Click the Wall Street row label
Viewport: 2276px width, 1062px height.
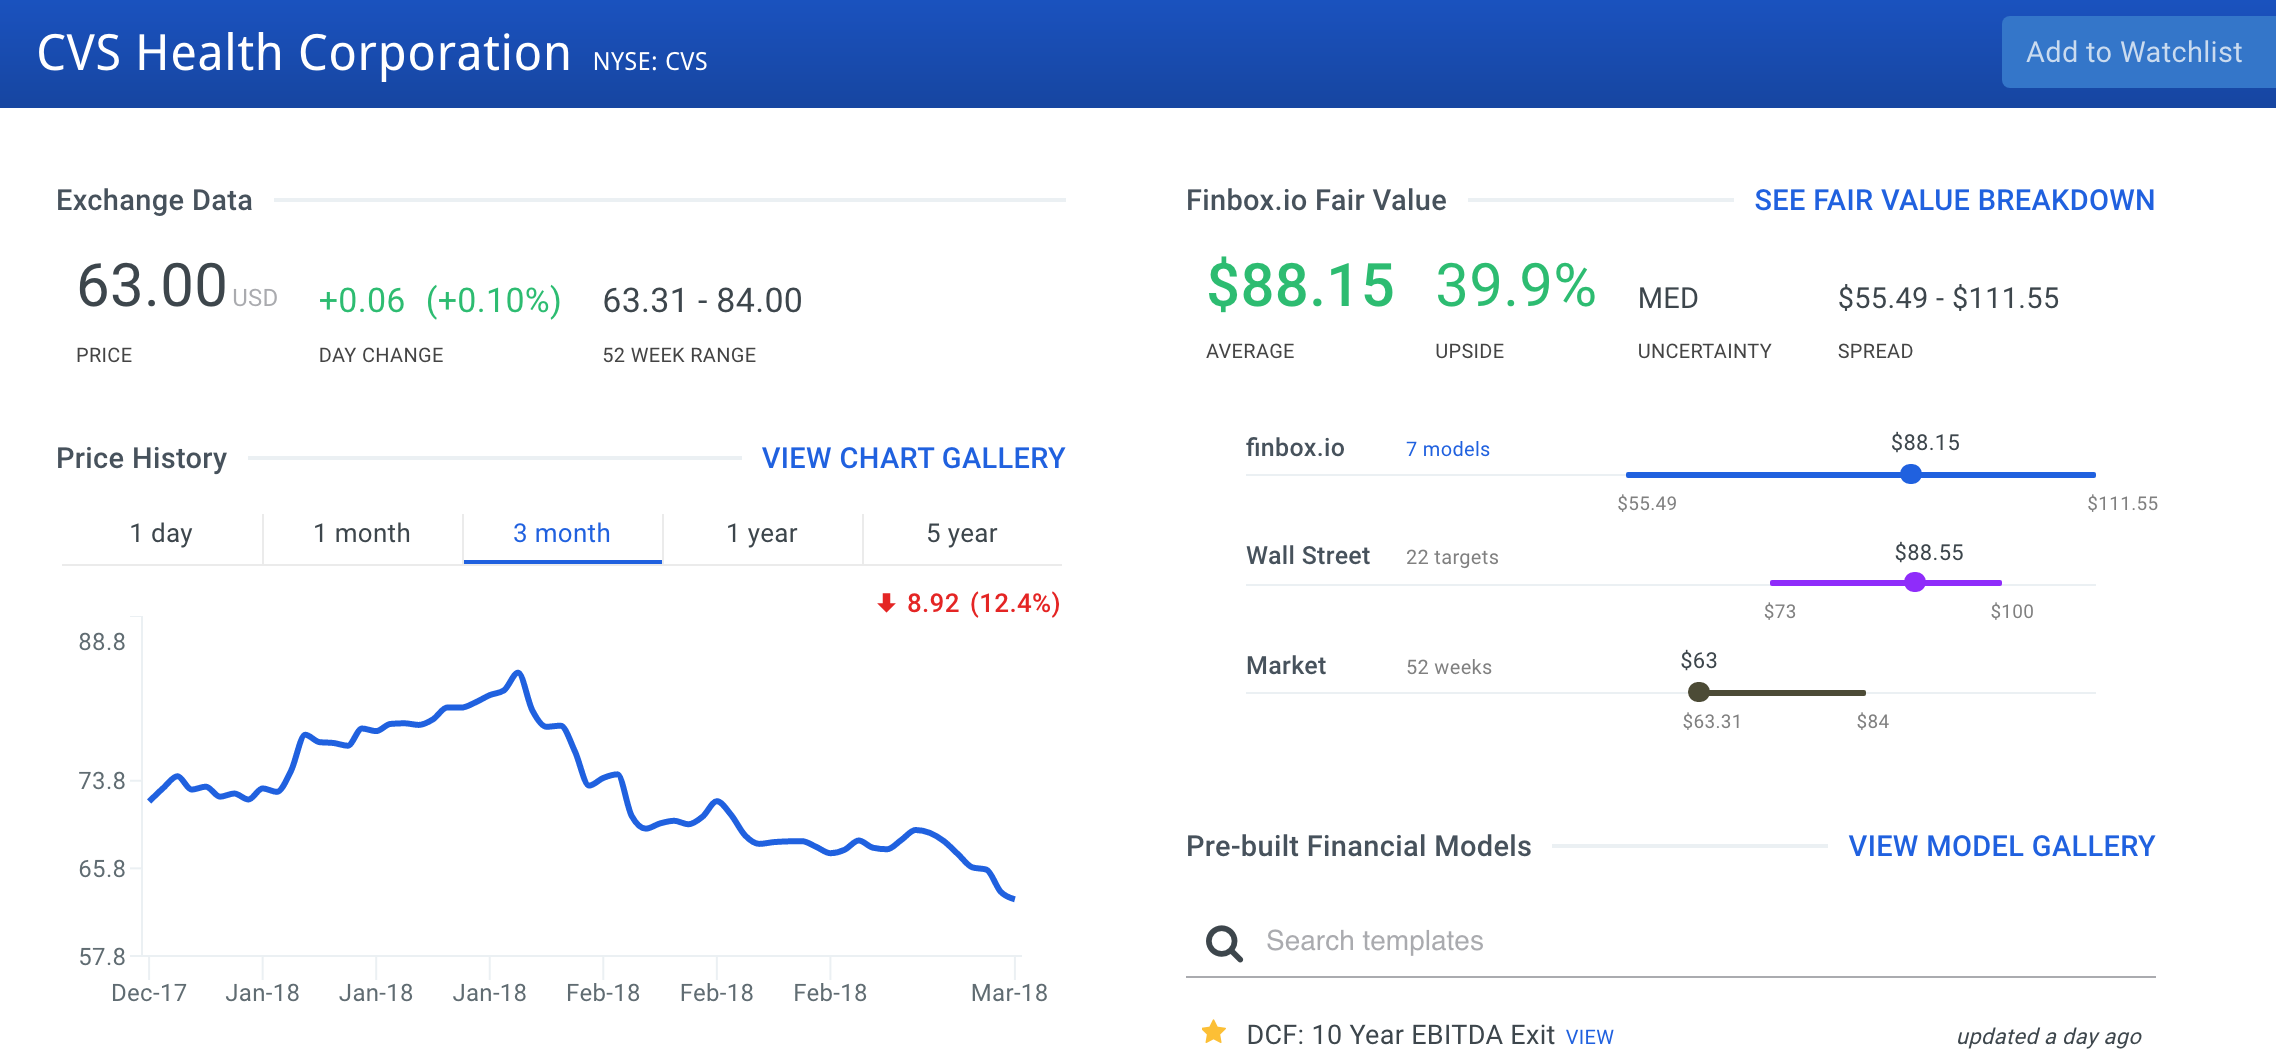pos(1308,556)
